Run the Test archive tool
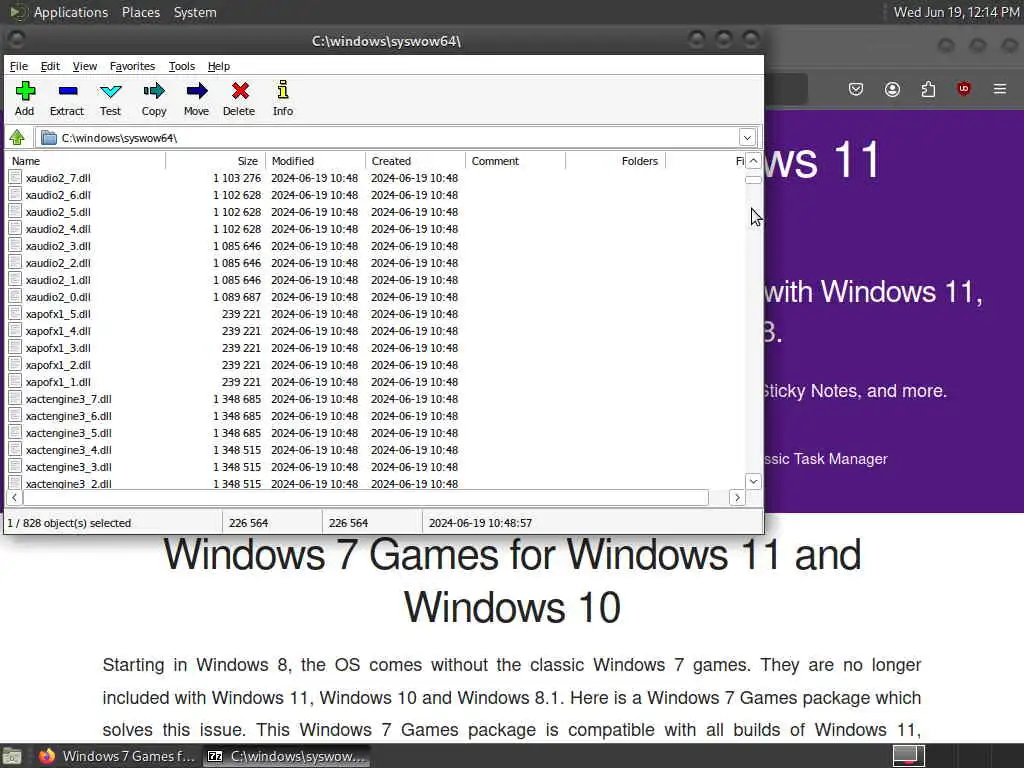Image resolution: width=1024 pixels, height=768 pixels. pos(110,91)
